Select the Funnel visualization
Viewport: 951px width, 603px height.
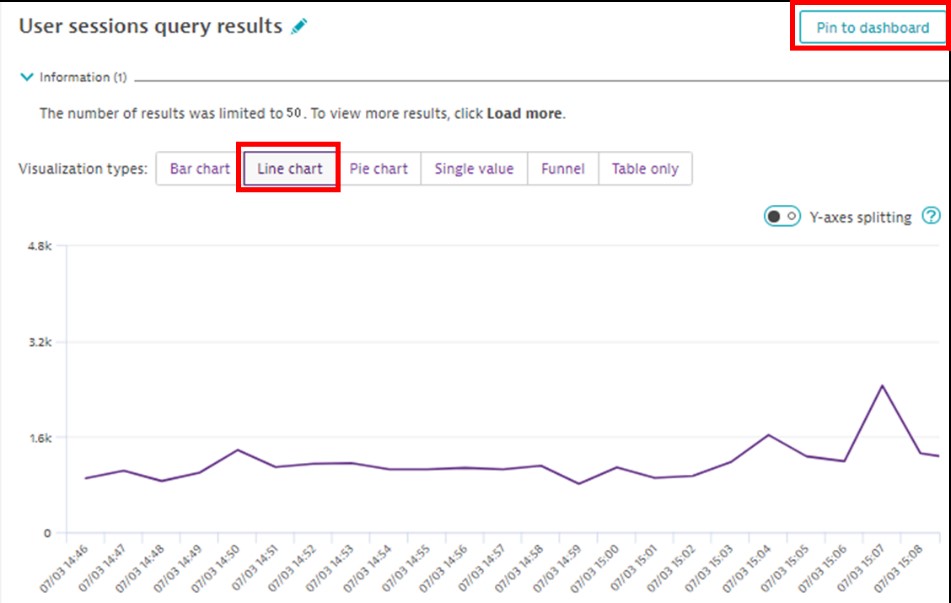pos(562,168)
